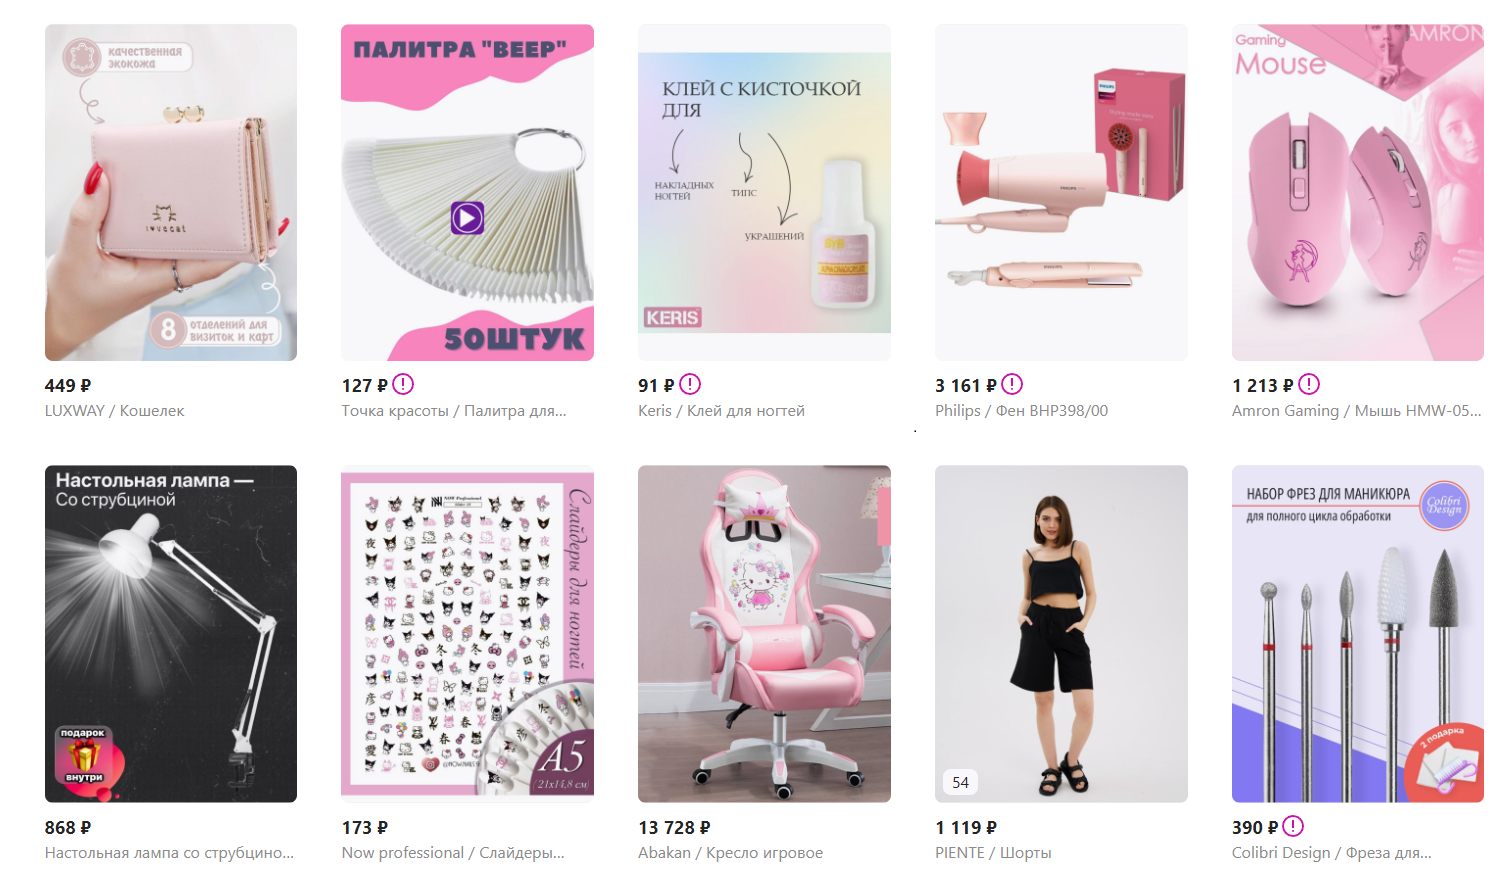Image resolution: width=1503 pixels, height=883 pixels.
Task: Open the Abakan / Кресло игровое link
Action: tap(730, 853)
